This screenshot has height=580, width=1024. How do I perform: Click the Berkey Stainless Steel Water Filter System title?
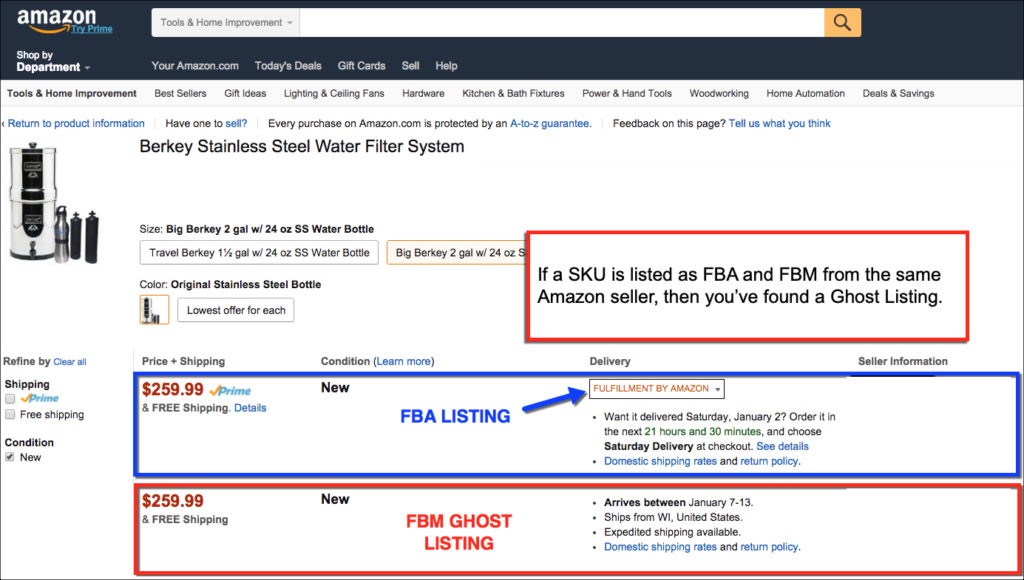click(x=302, y=146)
